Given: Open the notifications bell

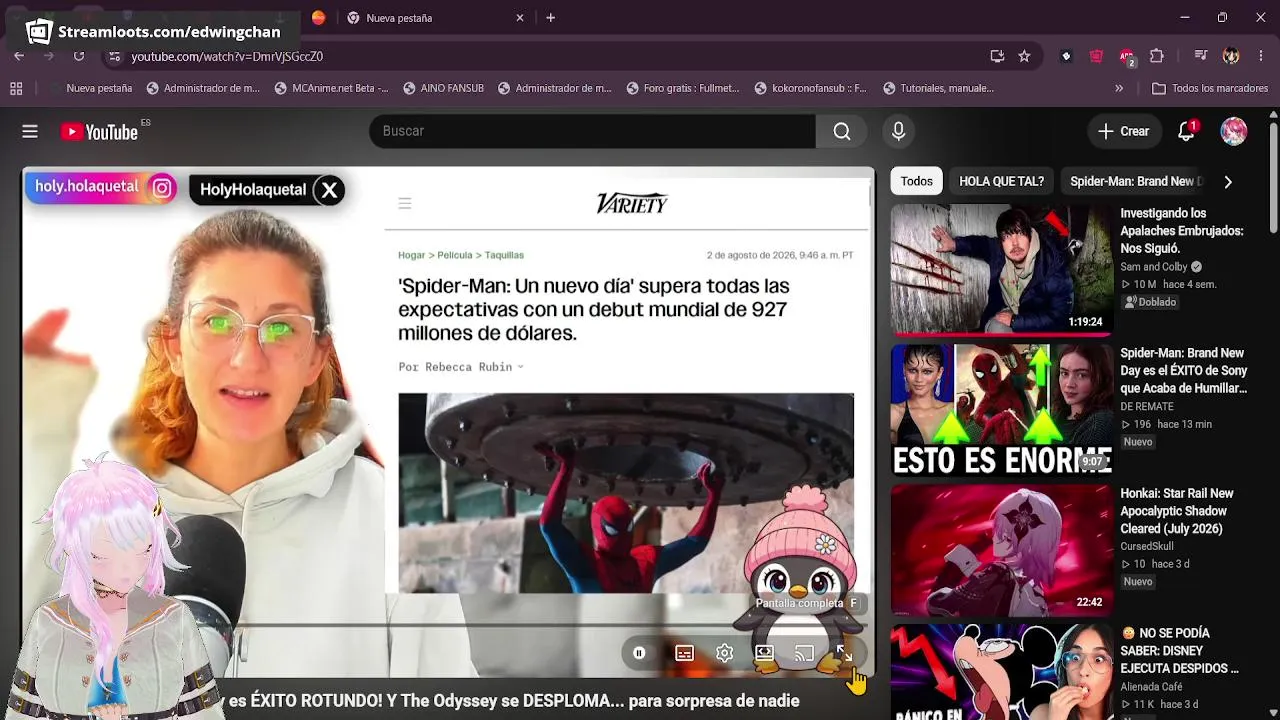Looking at the screenshot, I should pyautogui.click(x=1186, y=131).
